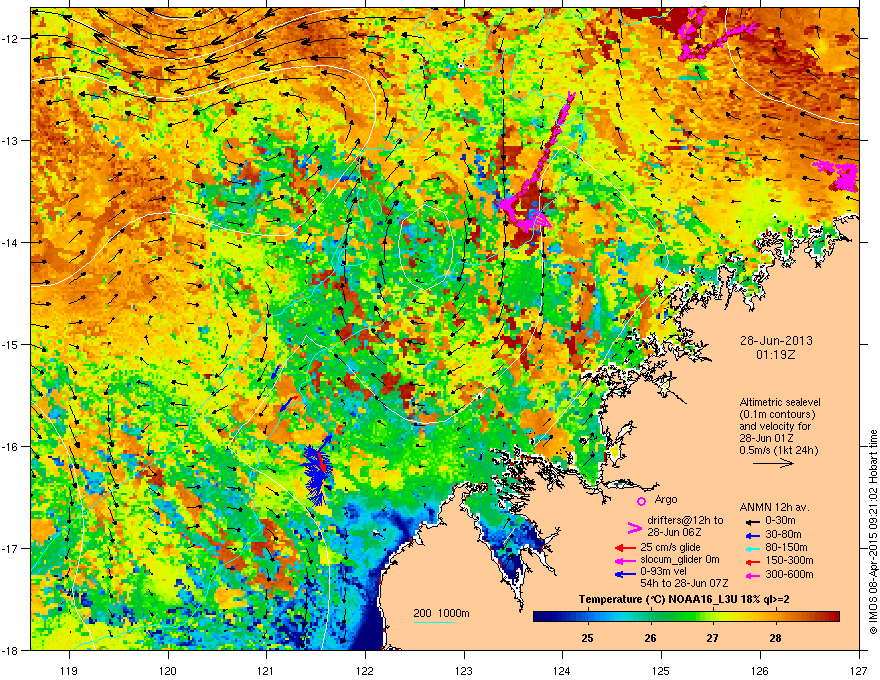Image resolution: width=880 pixels, height=680 pixels.
Task: Click the '0.5m/s (1kt 24h)' text
Action: click(x=778, y=450)
